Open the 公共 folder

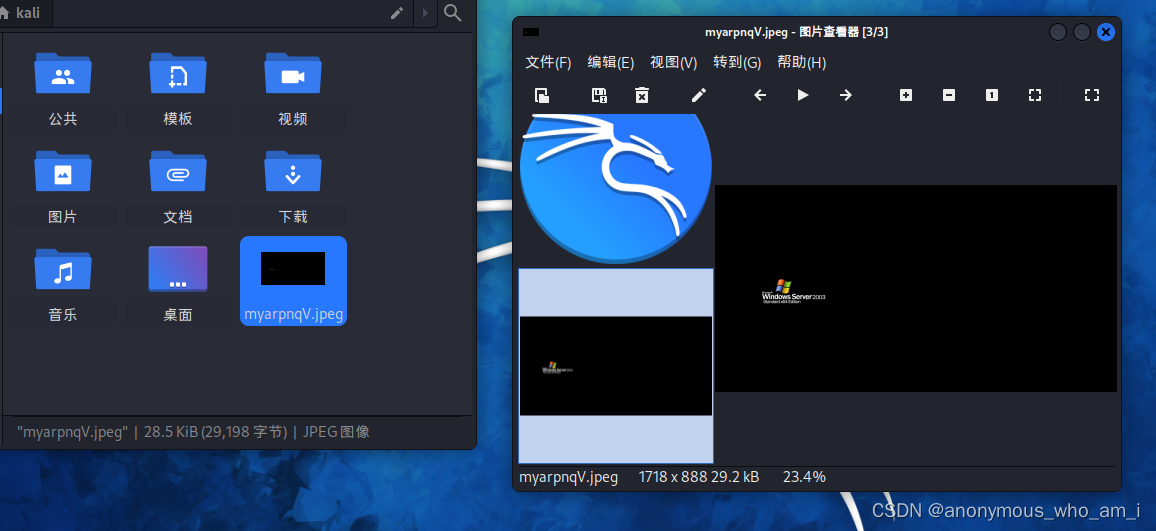pos(63,88)
